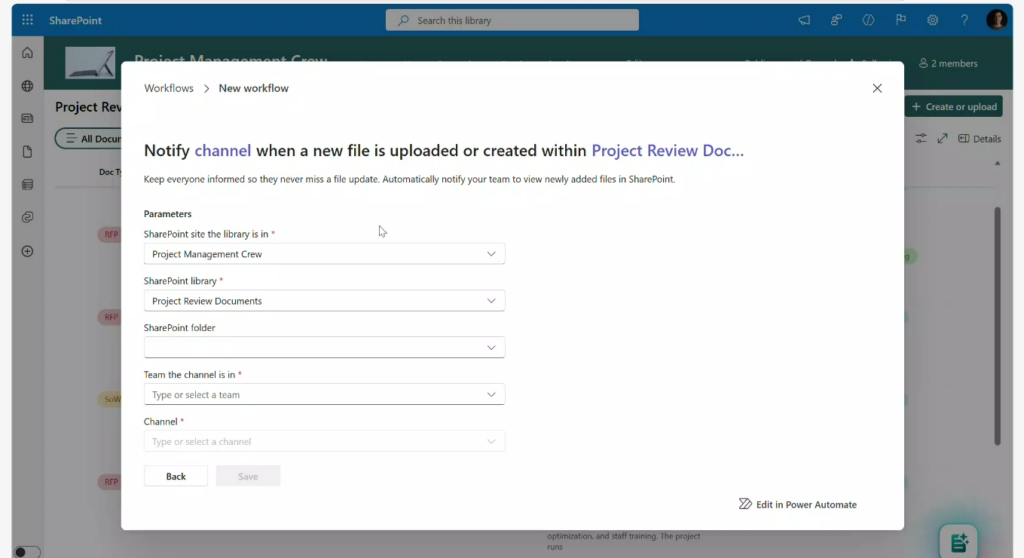The width and height of the screenshot is (1024, 558).
Task: Click the expand full-screen arrows icon
Action: pos(942,139)
